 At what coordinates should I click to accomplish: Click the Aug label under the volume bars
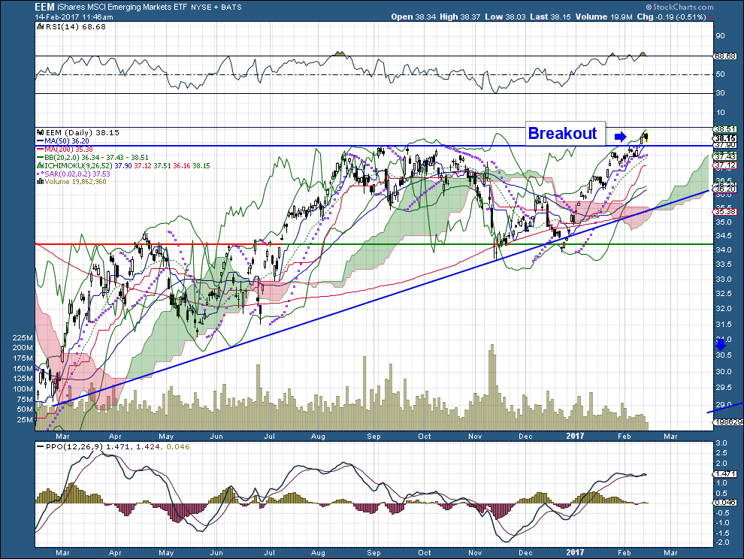[x=318, y=436]
